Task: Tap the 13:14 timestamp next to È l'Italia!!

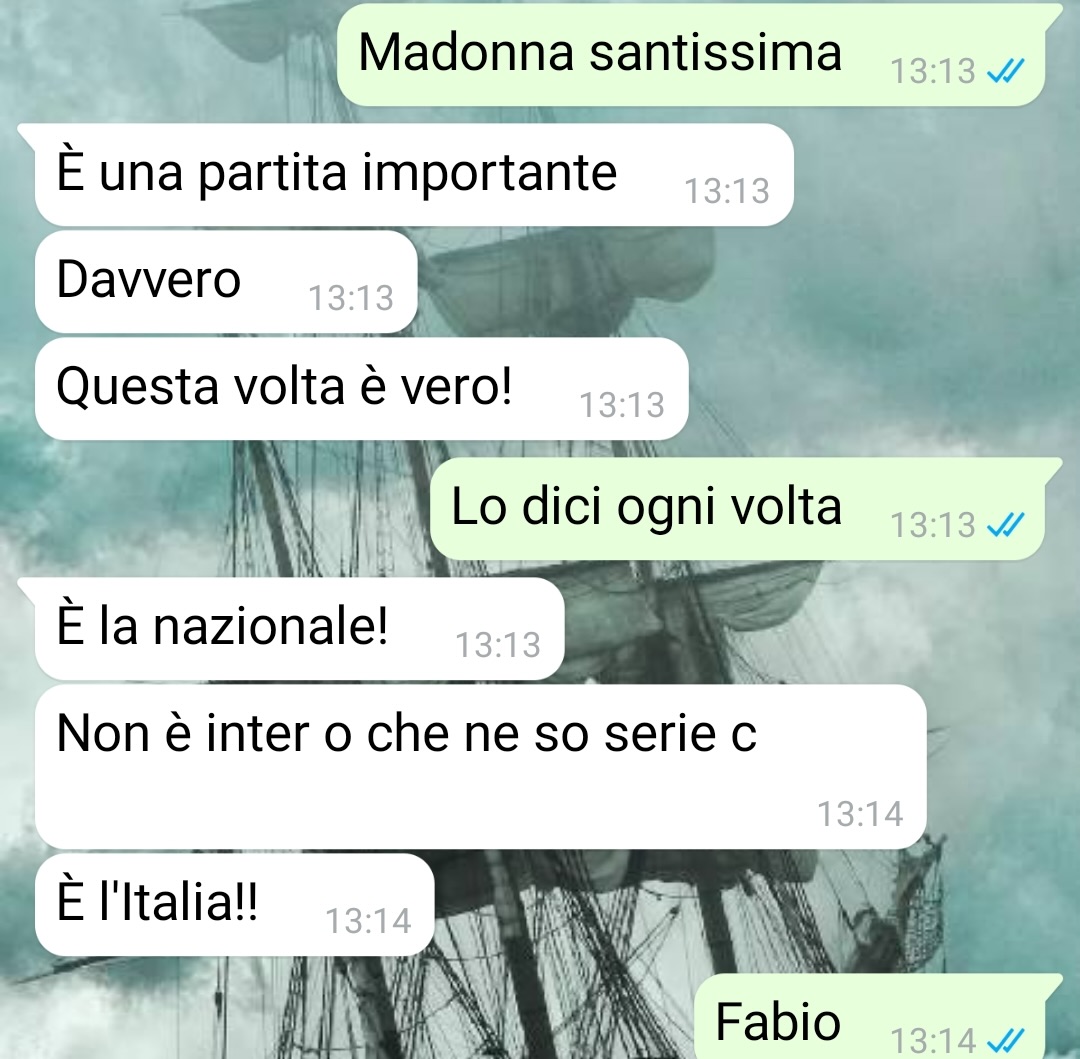Action: [368, 921]
